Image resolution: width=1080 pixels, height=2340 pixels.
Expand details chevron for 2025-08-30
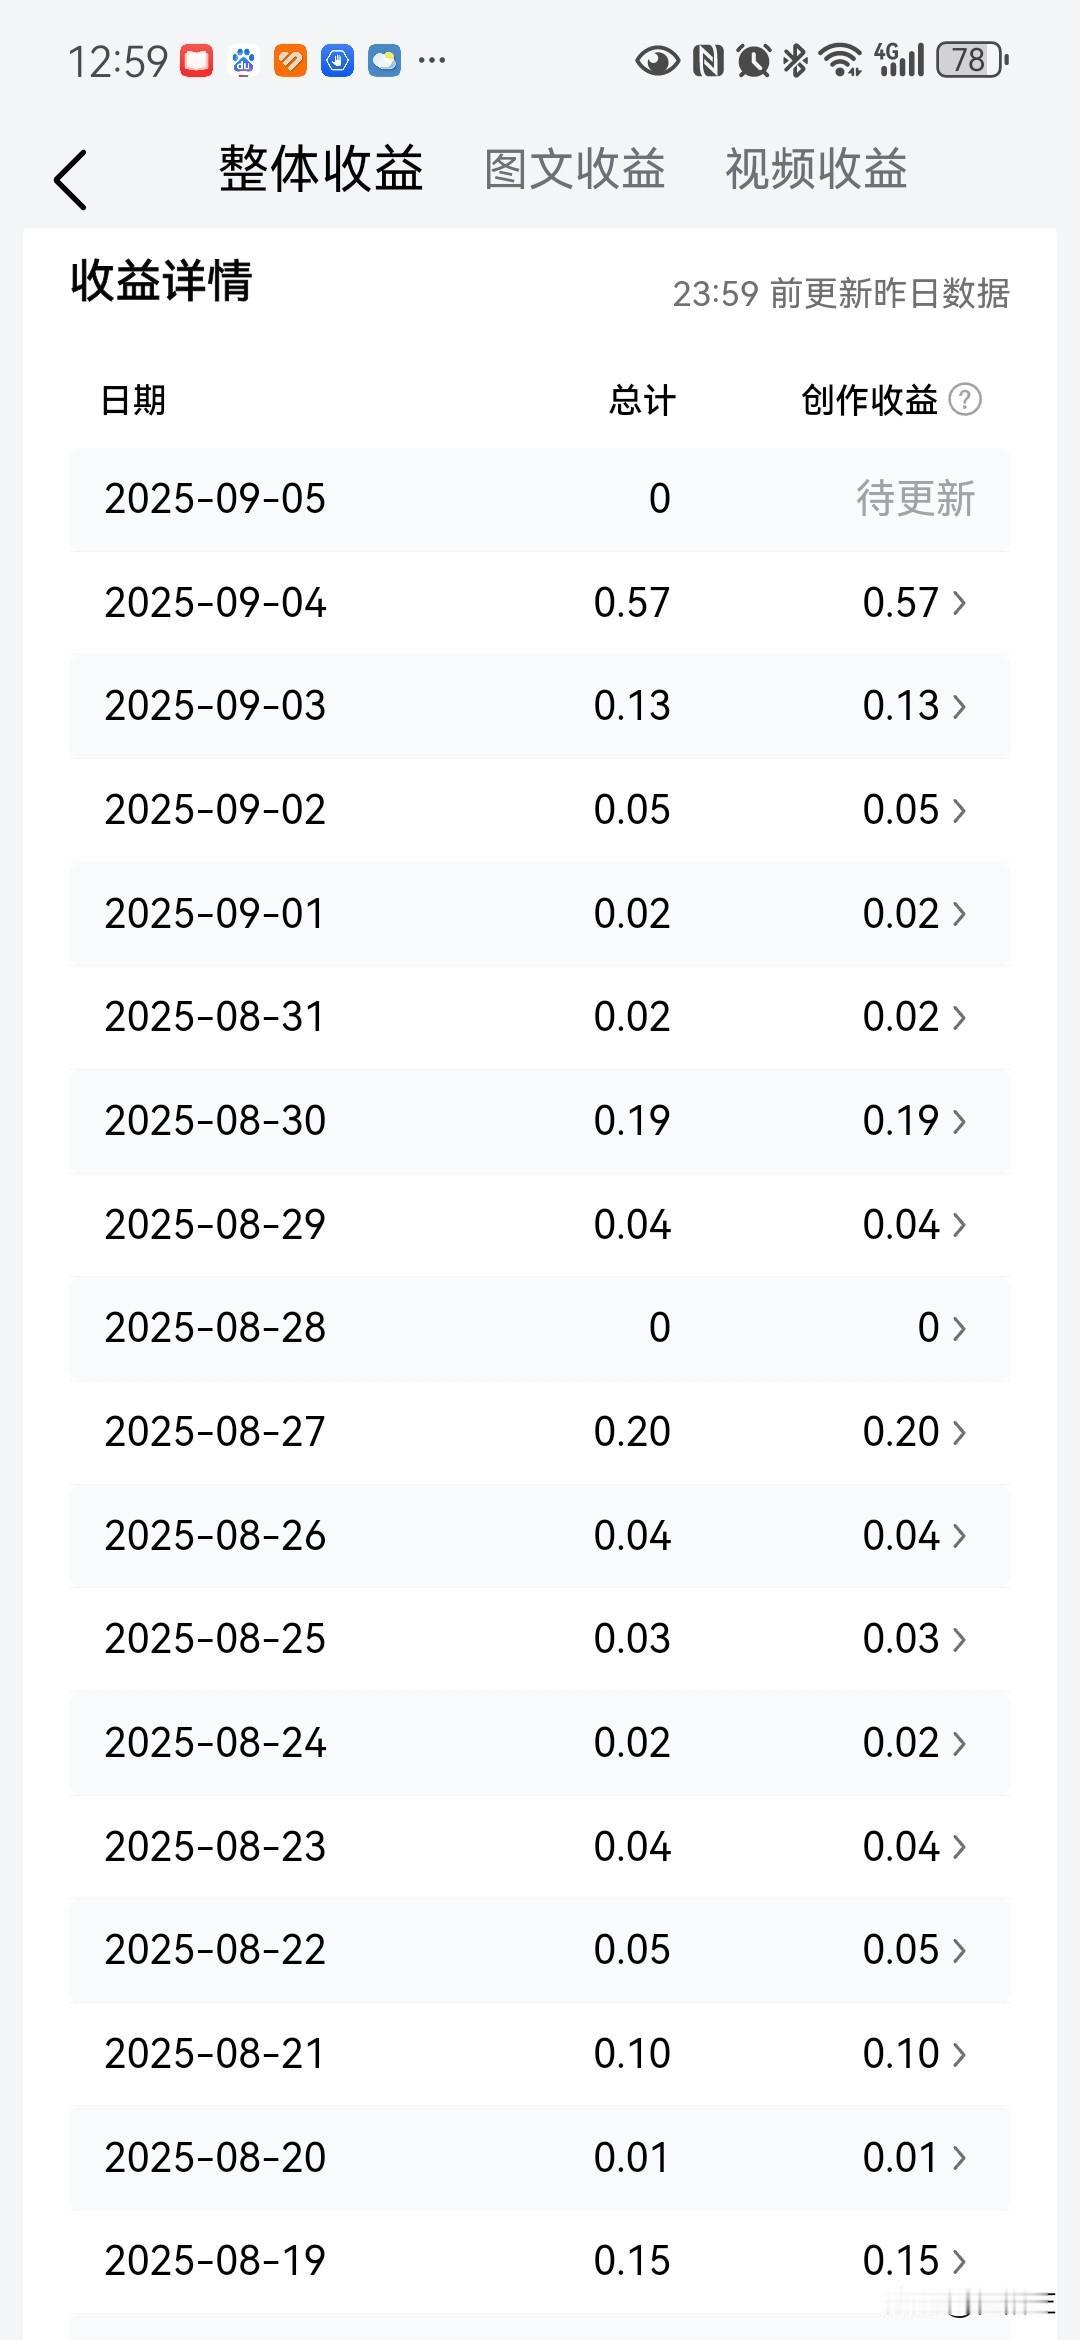pos(959,1121)
